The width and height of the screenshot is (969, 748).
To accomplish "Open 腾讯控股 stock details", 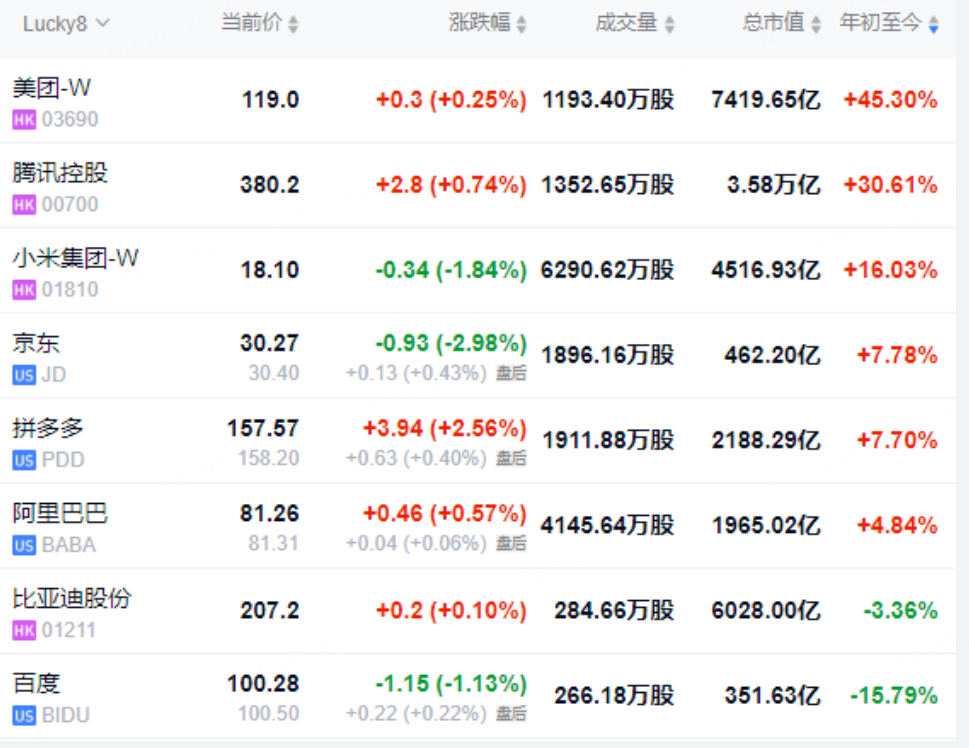I will pyautogui.click(x=478, y=185).
